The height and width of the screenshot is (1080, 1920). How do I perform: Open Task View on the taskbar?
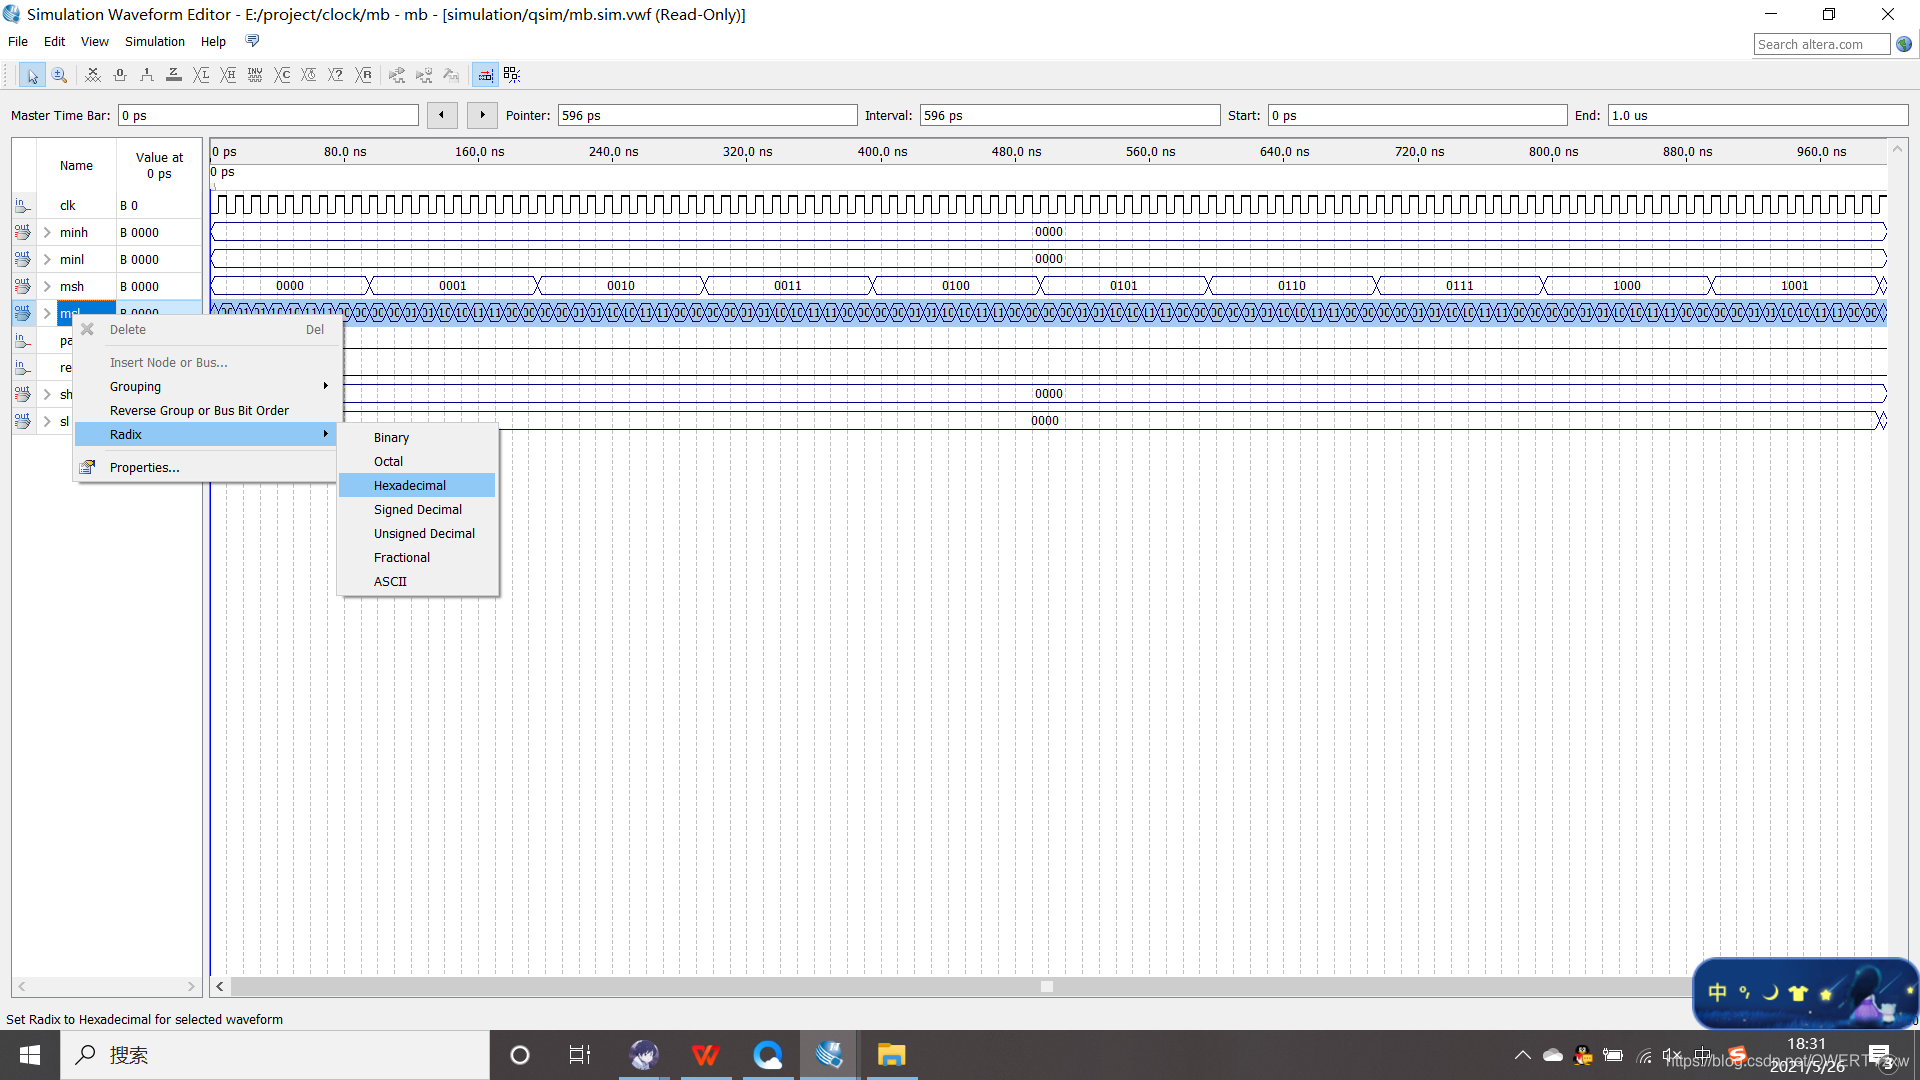coord(580,1055)
